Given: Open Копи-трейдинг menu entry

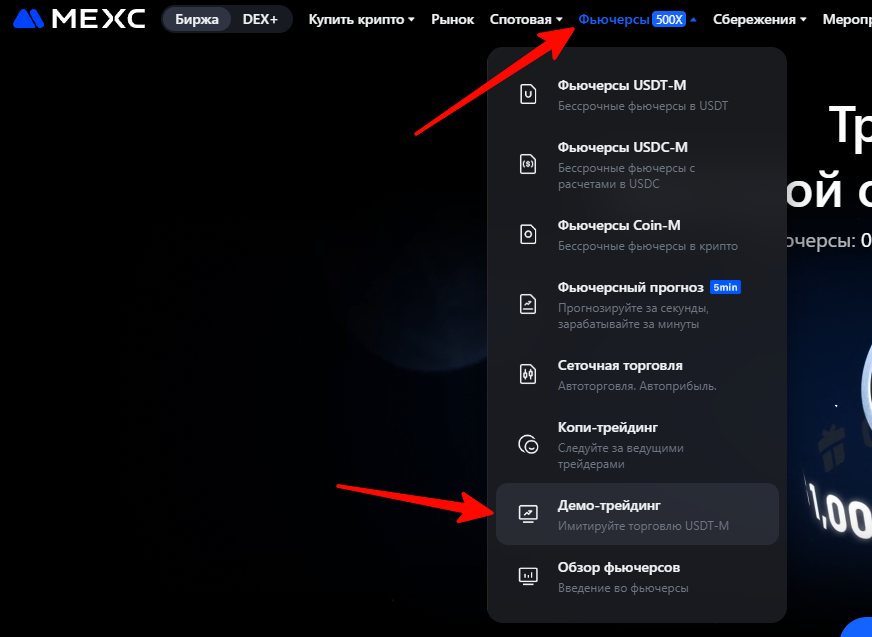Looking at the screenshot, I should click(x=637, y=445).
